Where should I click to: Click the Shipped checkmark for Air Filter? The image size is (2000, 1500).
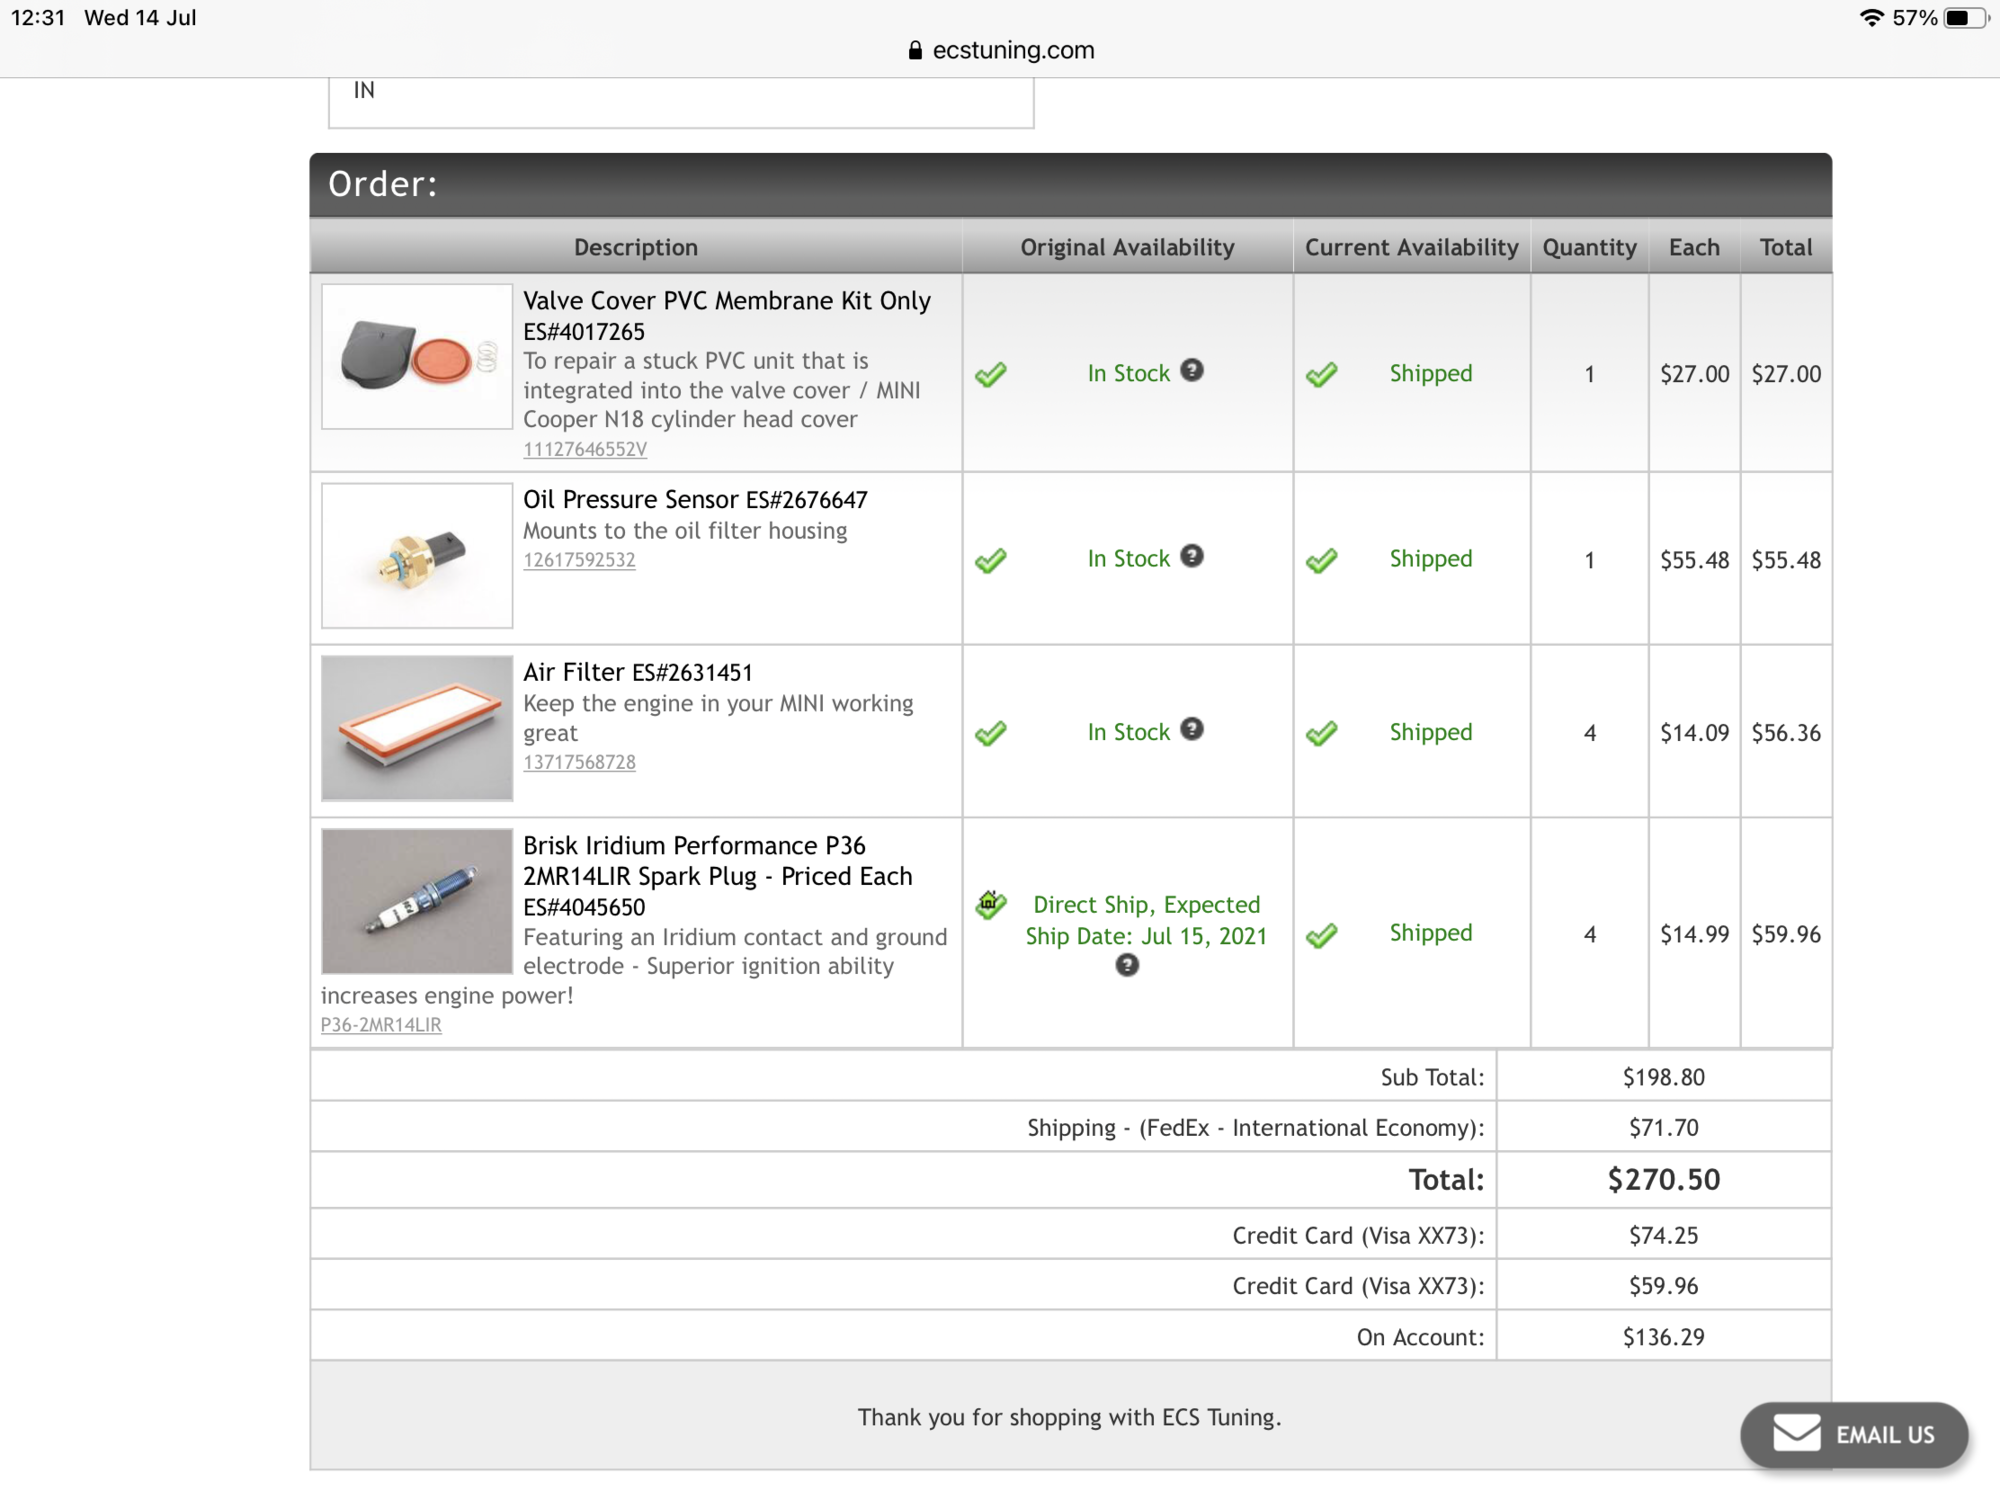(x=1321, y=733)
